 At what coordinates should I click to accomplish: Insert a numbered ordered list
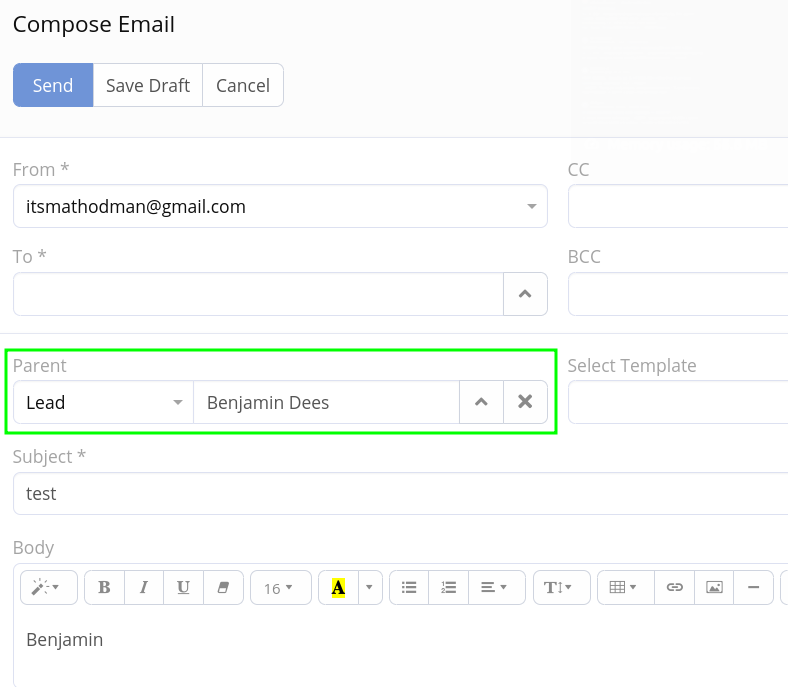[x=449, y=588]
